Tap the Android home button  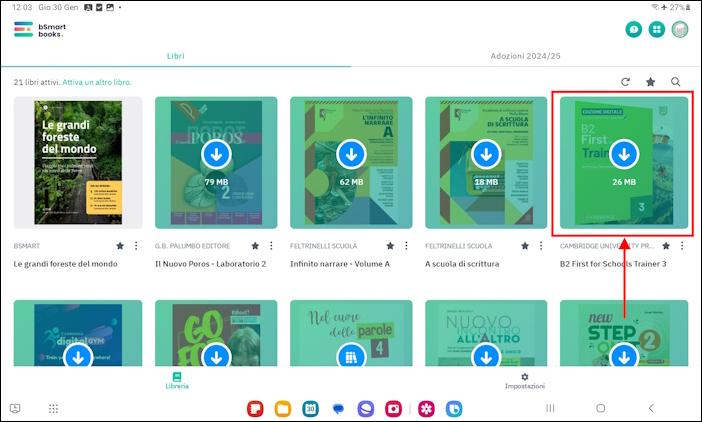click(x=601, y=408)
